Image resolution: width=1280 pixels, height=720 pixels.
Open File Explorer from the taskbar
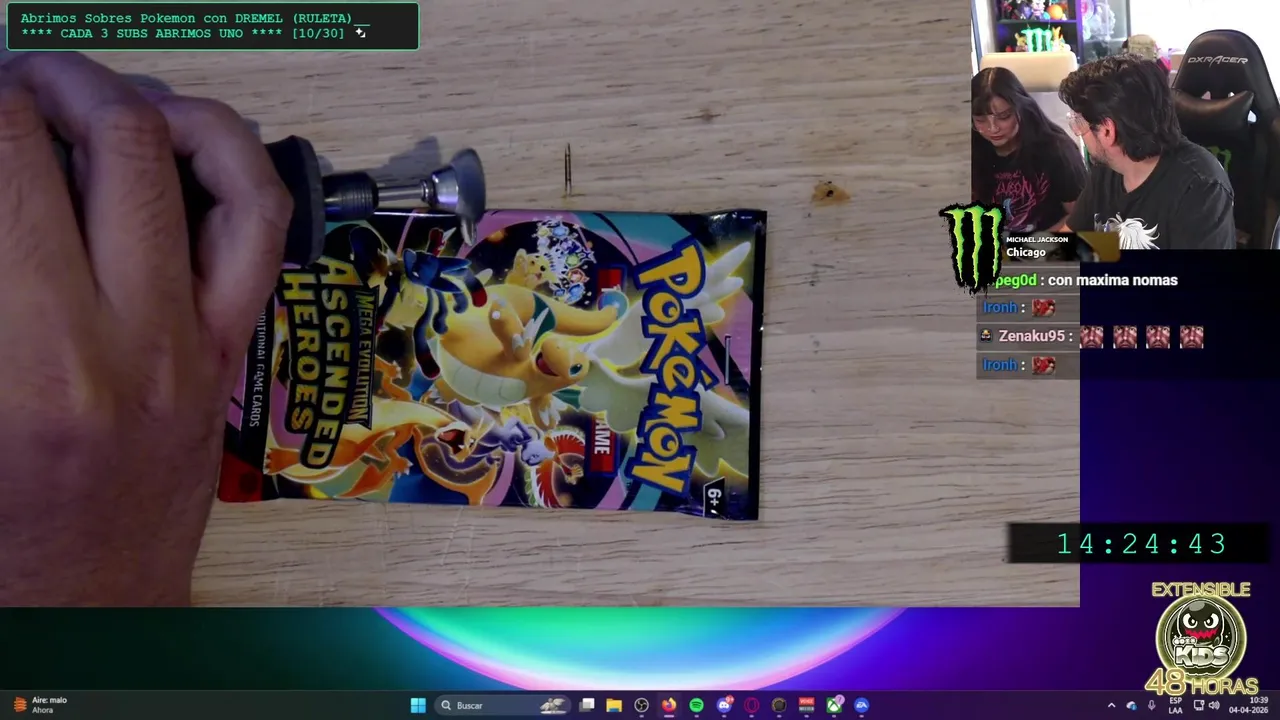(x=614, y=705)
